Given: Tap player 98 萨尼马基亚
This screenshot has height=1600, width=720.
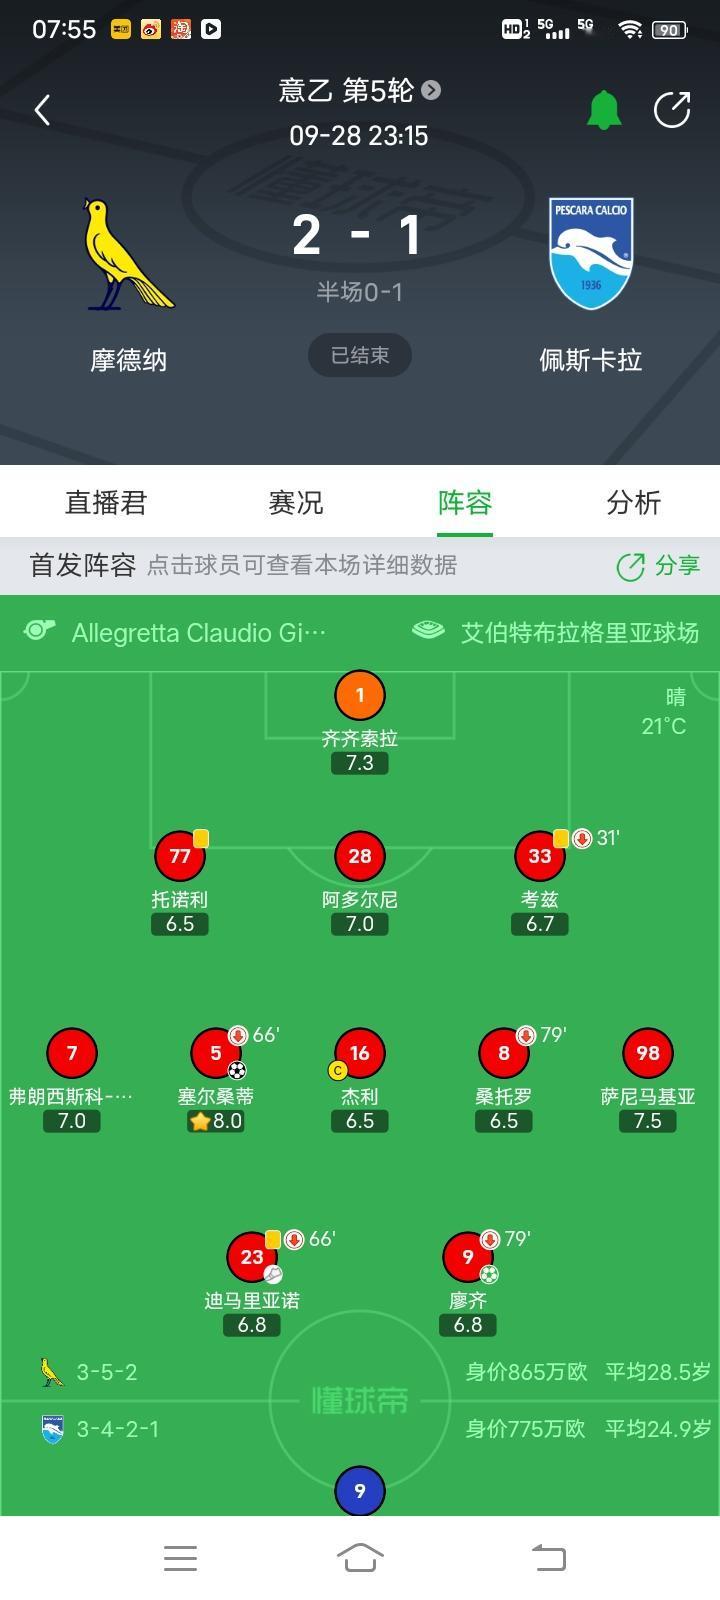Looking at the screenshot, I should pyautogui.click(x=648, y=1052).
